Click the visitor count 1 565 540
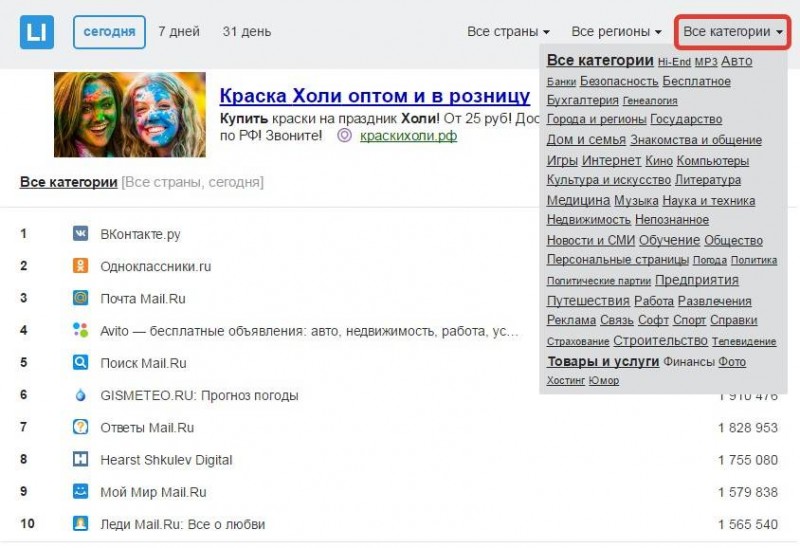800x548 pixels. [x=748, y=524]
